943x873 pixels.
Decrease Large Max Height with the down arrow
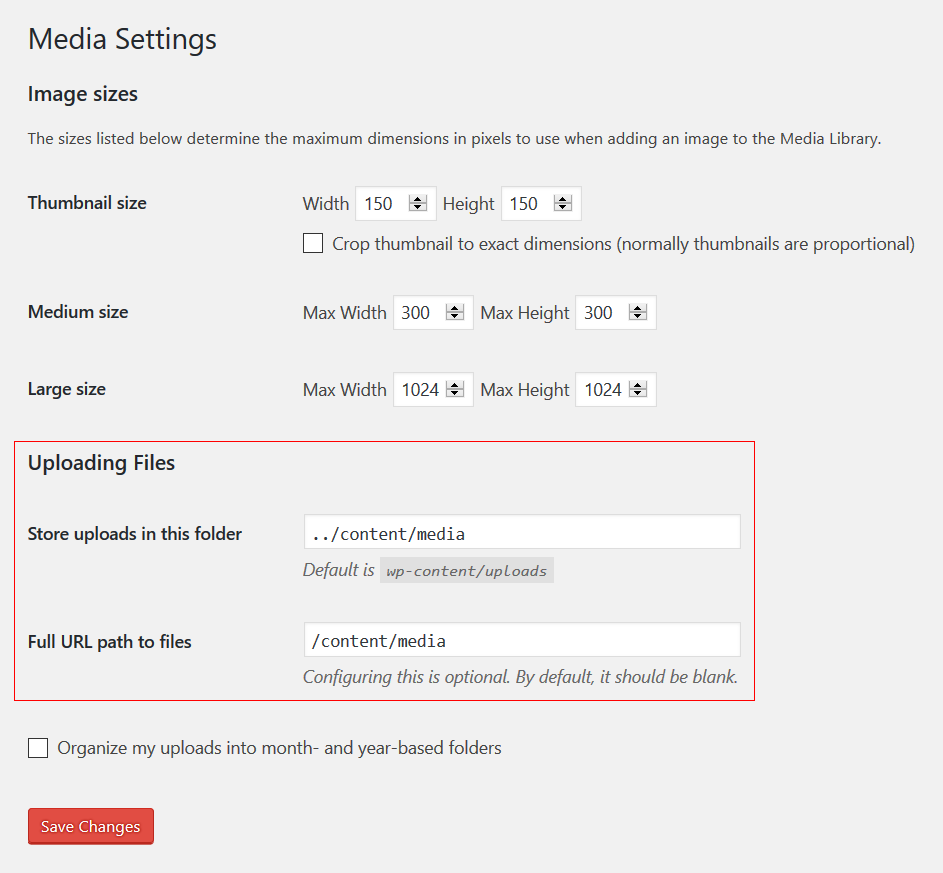pyautogui.click(x=638, y=395)
